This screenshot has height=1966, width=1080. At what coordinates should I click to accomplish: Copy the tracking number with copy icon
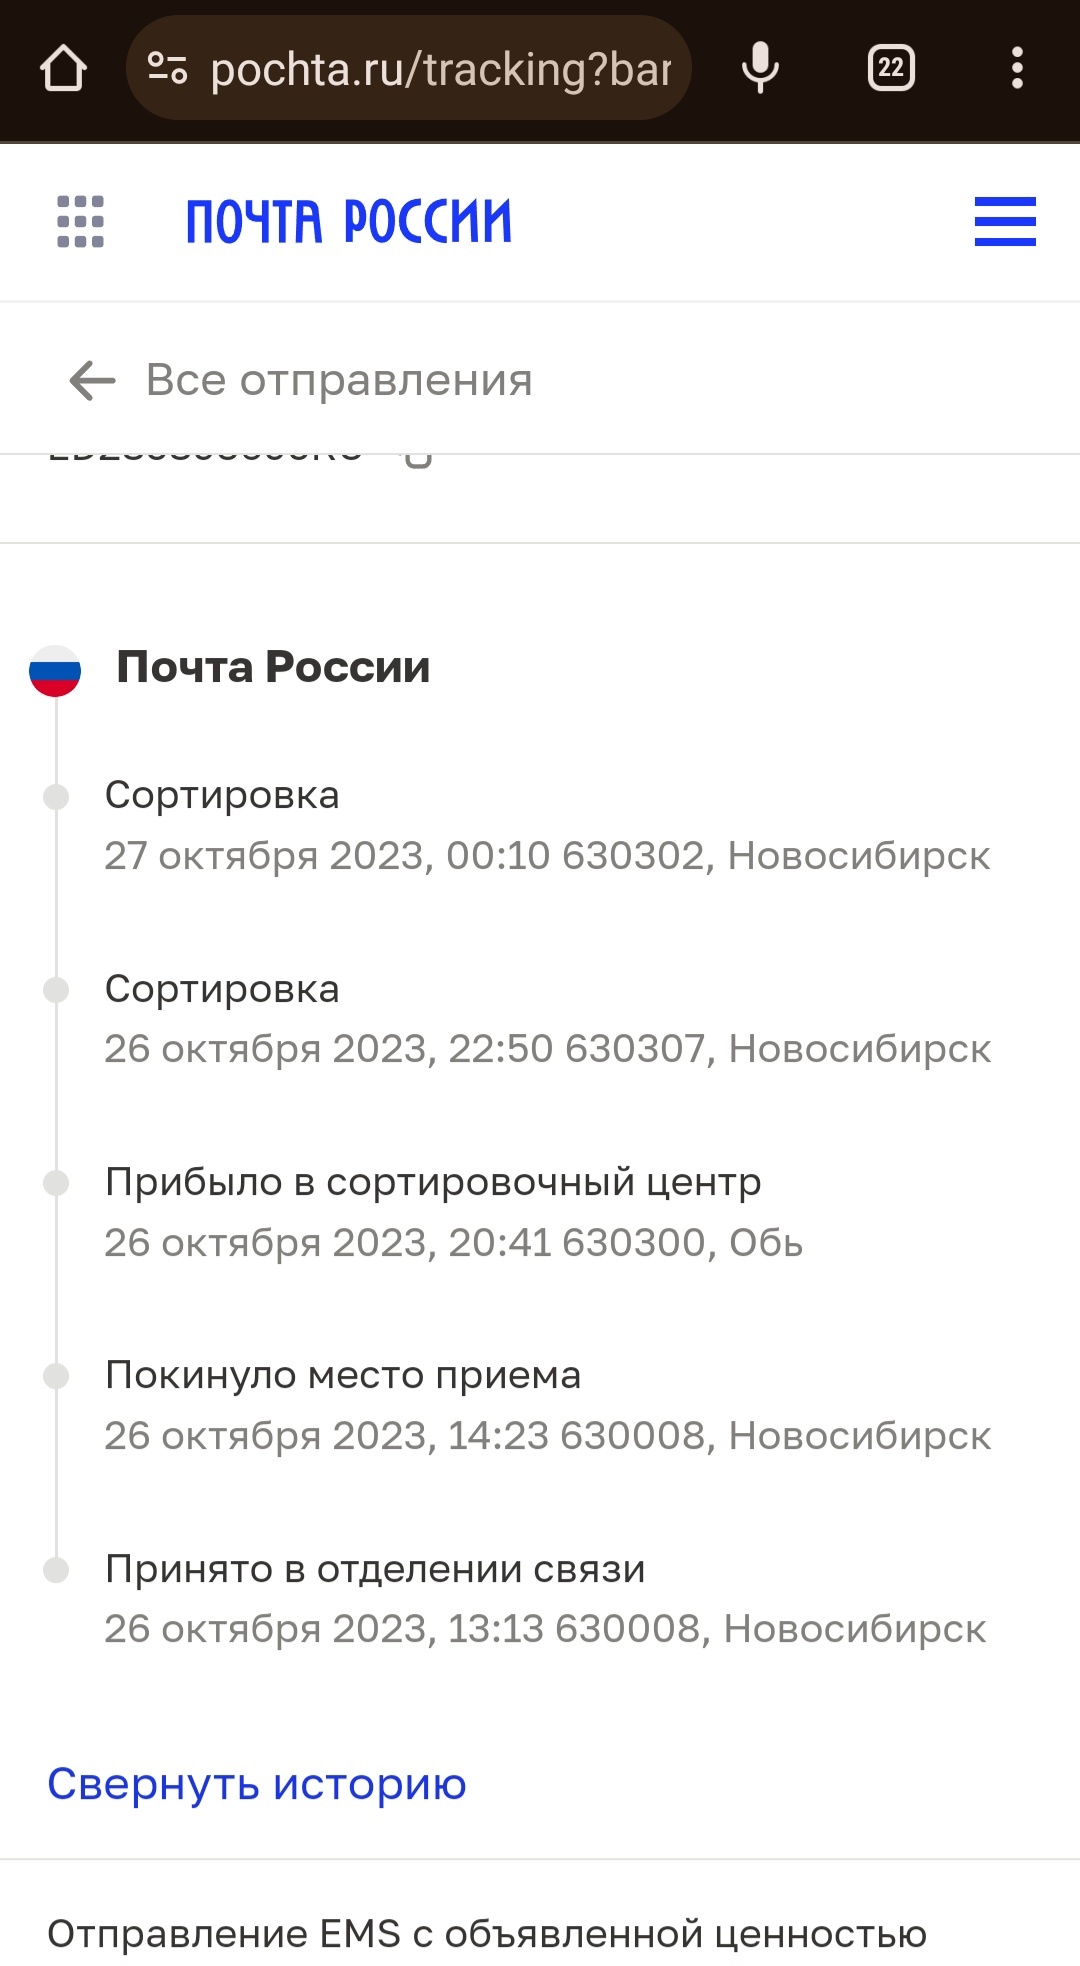(x=417, y=459)
